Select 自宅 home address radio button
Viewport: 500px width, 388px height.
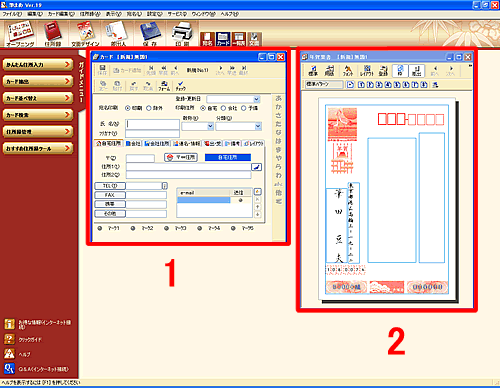[x=203, y=108]
